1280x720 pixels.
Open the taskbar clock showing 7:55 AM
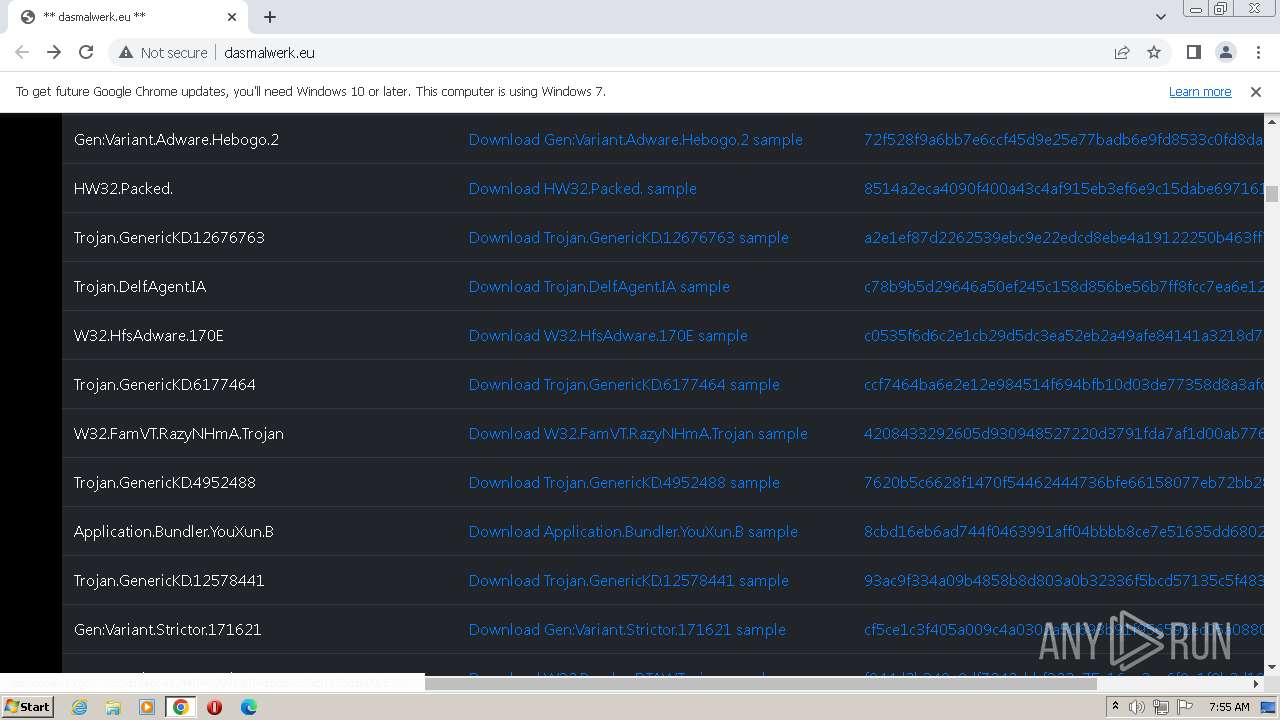pyautogui.click(x=1229, y=707)
